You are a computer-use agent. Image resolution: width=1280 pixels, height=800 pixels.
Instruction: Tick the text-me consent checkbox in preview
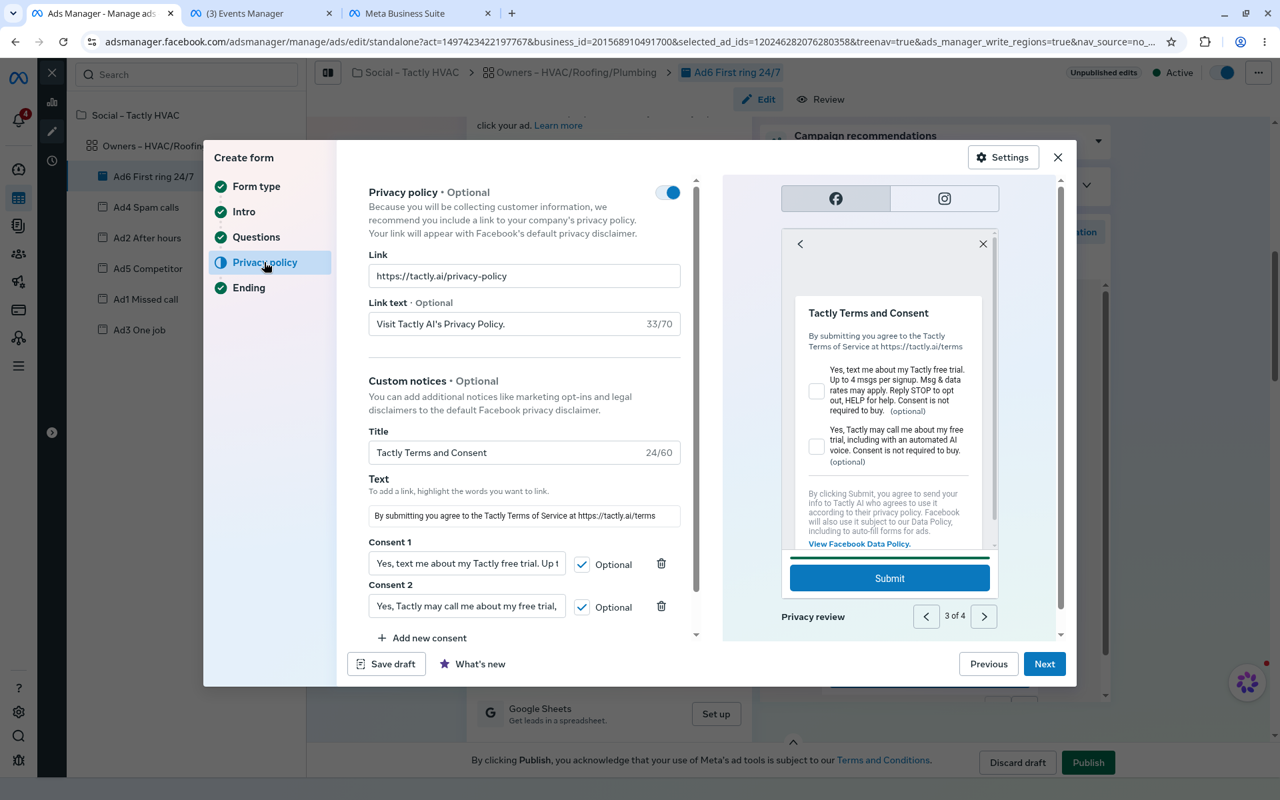pyautogui.click(x=817, y=391)
